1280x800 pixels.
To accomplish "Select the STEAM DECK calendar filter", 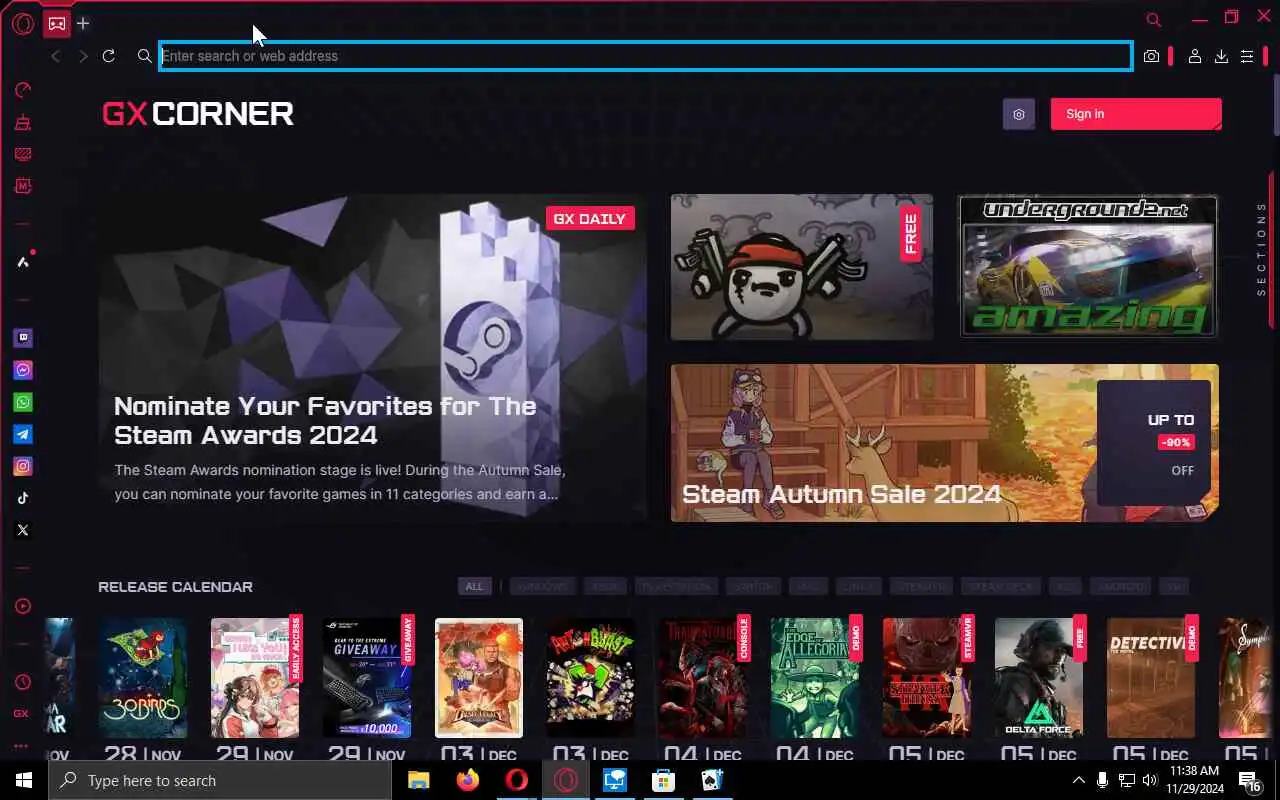I will (1001, 587).
